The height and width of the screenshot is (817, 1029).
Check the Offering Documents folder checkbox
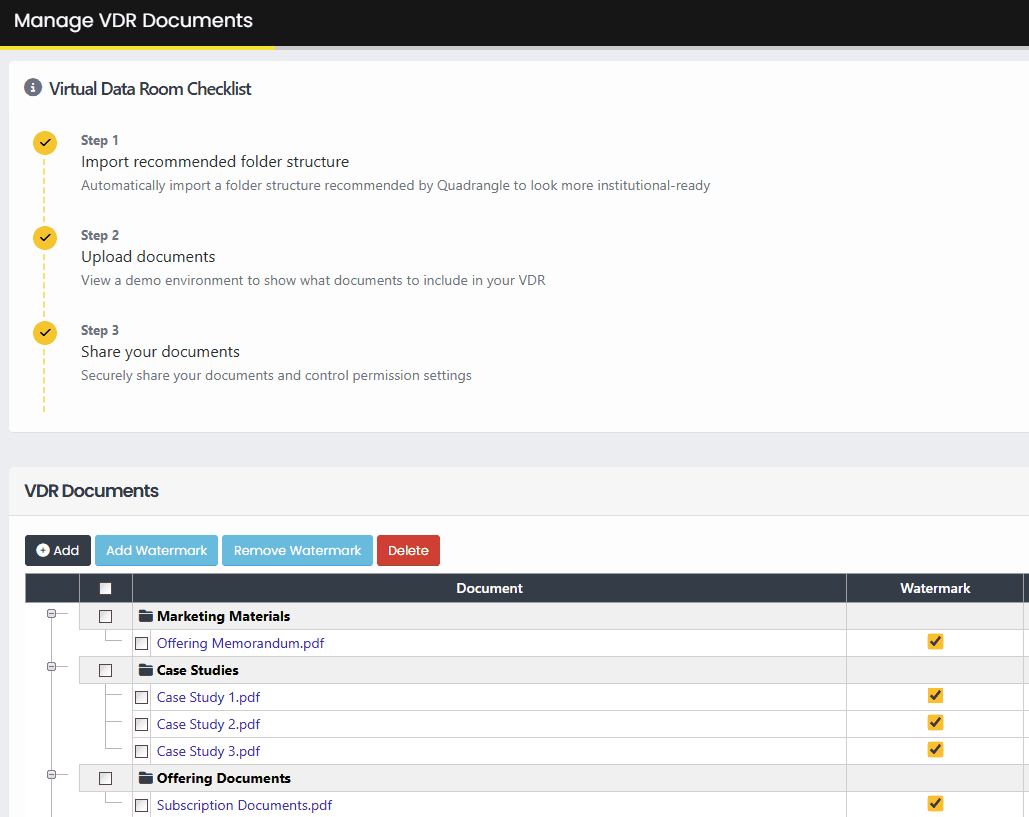tap(106, 778)
